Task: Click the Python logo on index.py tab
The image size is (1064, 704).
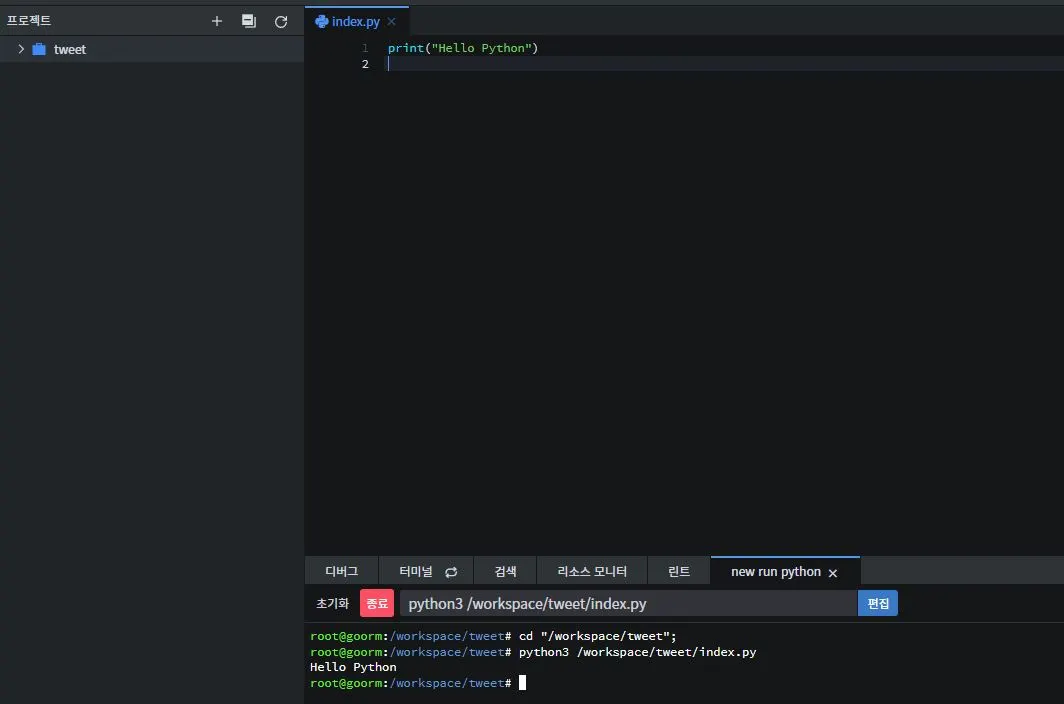Action: 322,22
